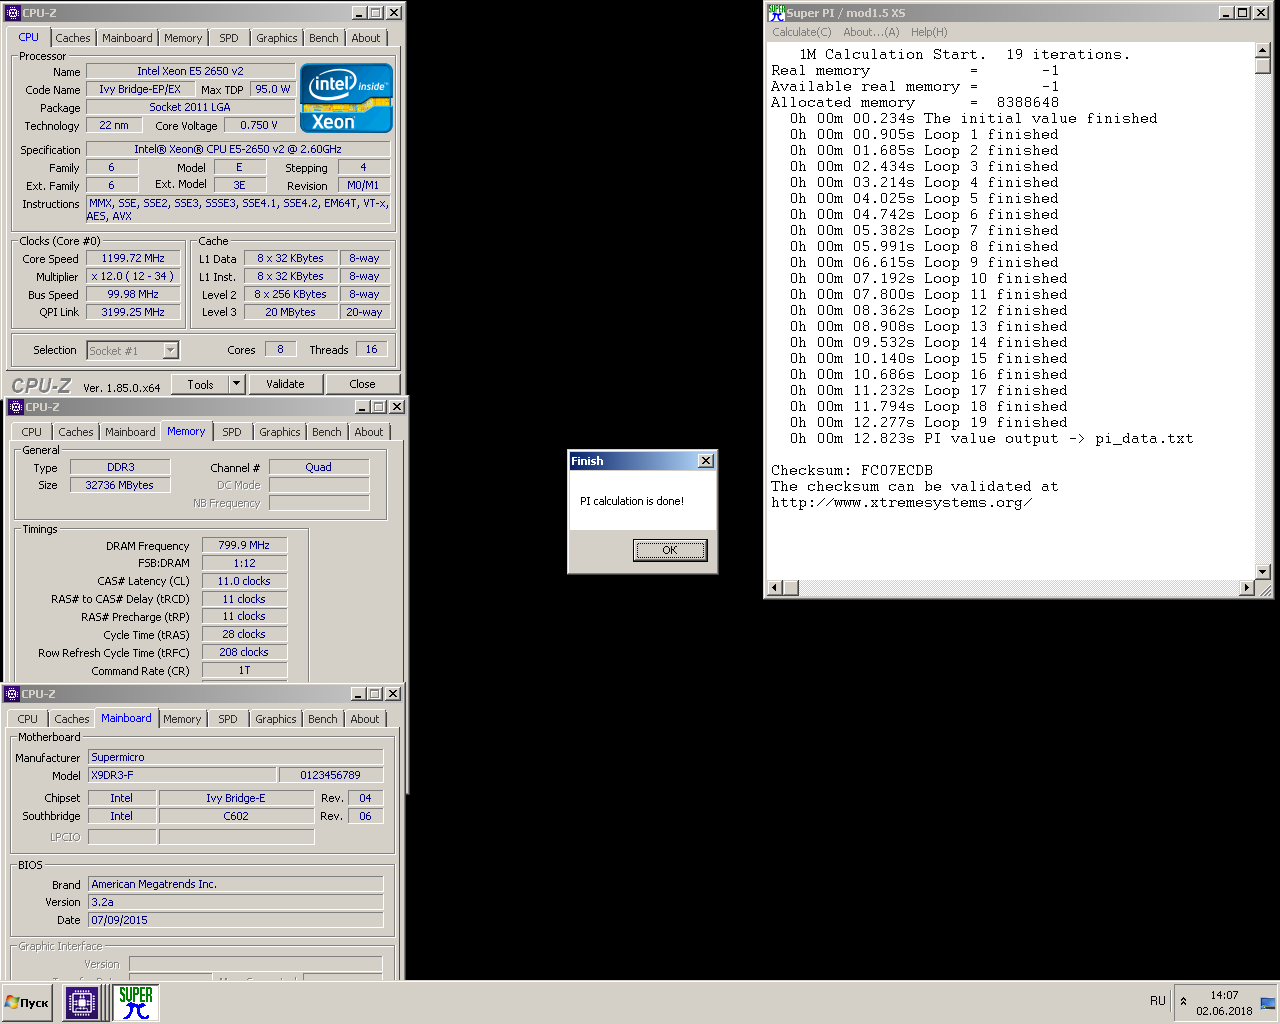Click Core Speed value 1199.72 MHz
The width and height of the screenshot is (1280, 1024).
[133, 258]
